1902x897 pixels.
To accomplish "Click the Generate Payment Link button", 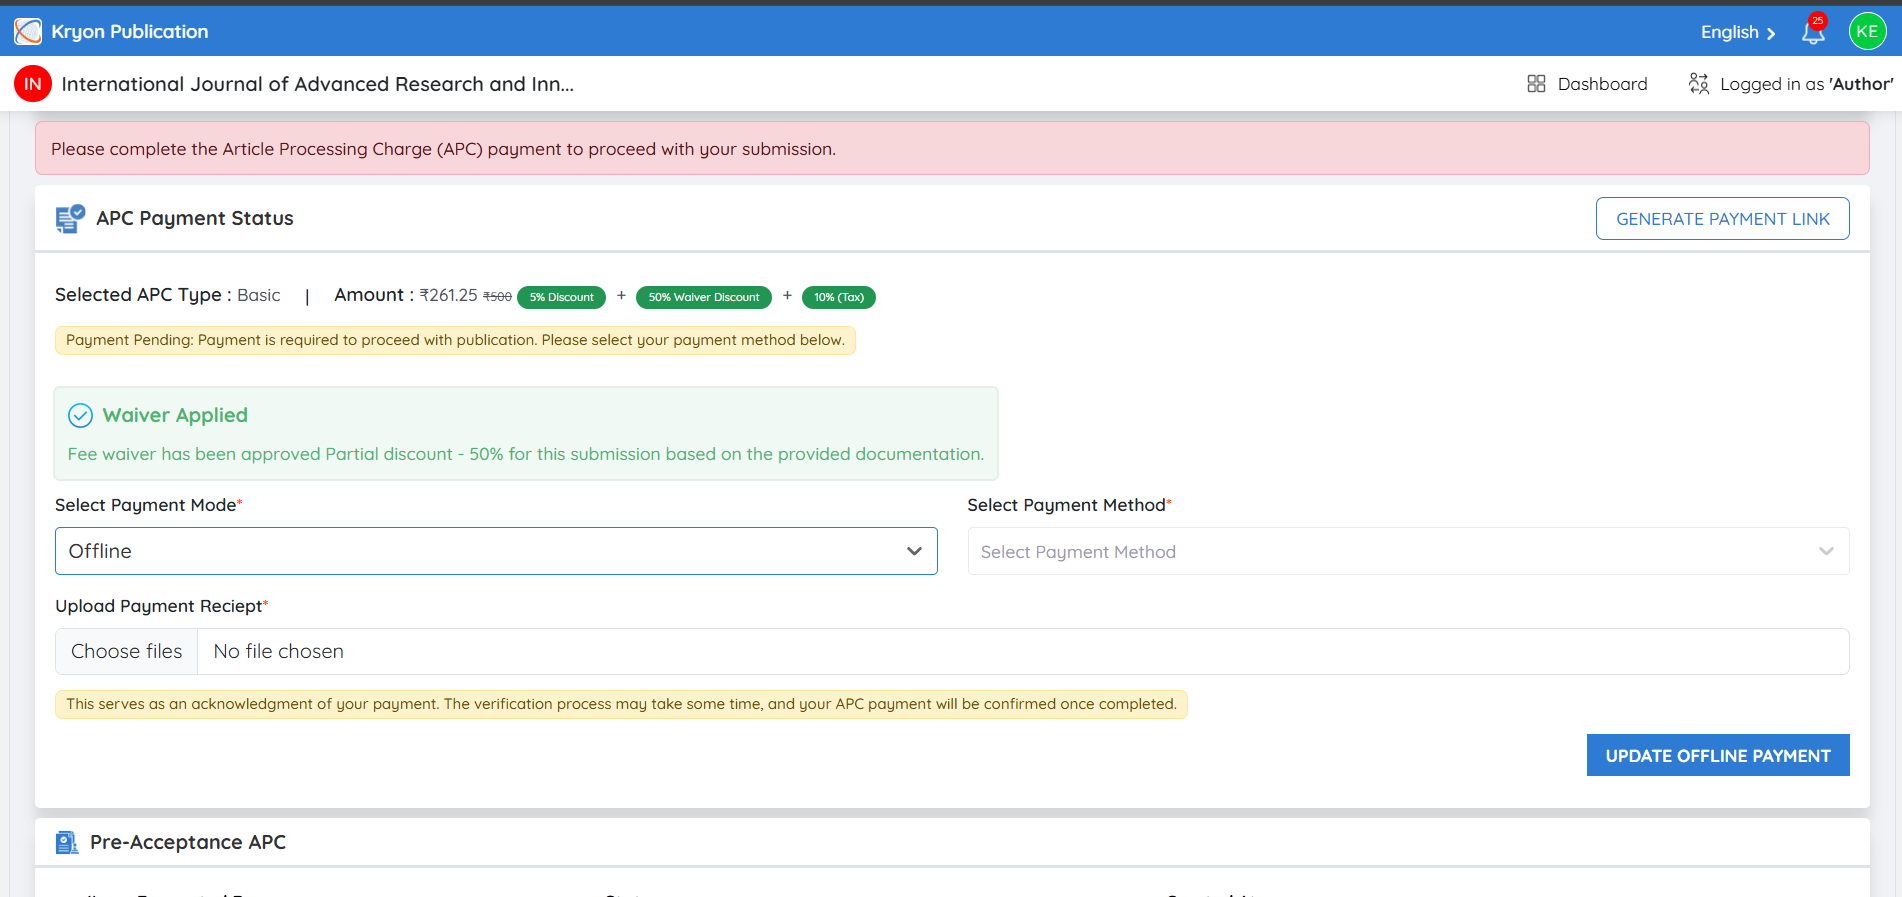I will click(1722, 218).
